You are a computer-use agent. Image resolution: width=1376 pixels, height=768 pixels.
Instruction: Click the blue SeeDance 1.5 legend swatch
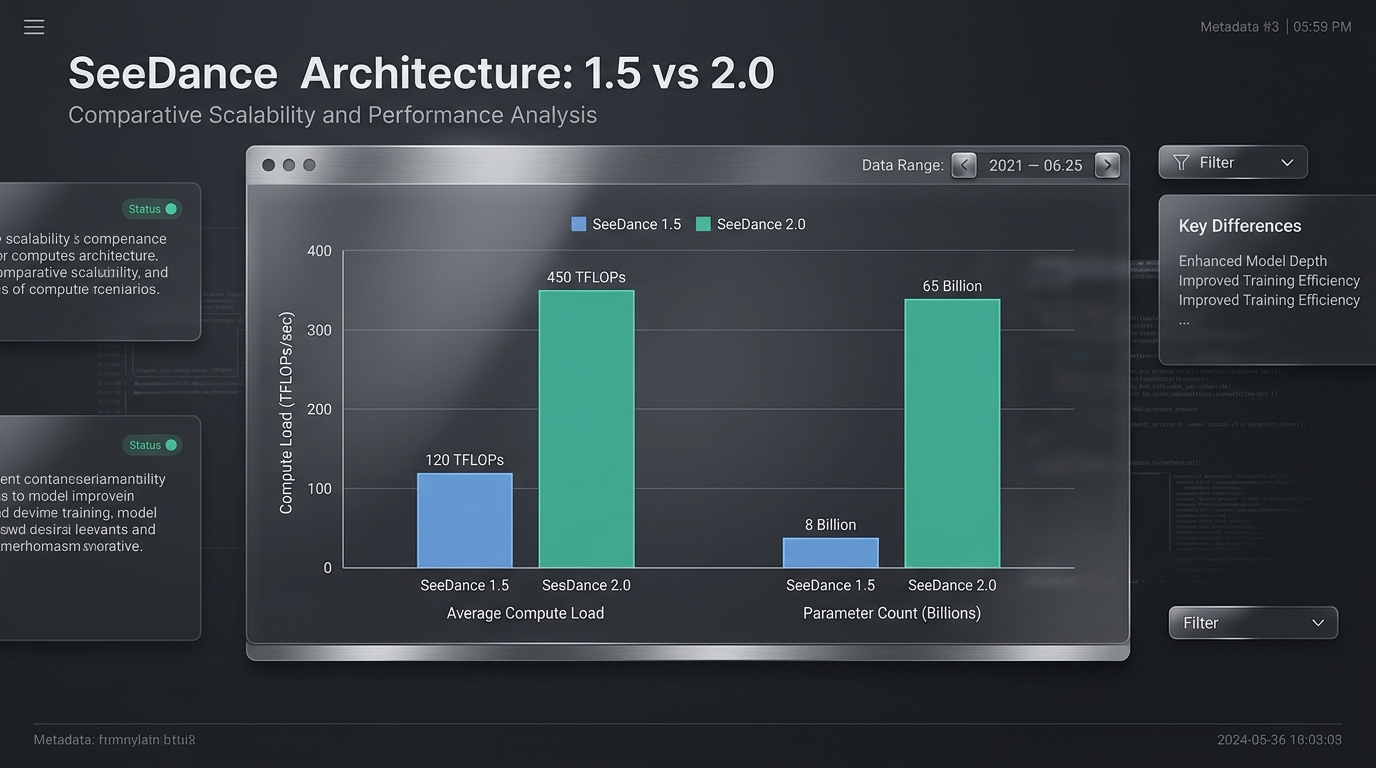tap(579, 224)
